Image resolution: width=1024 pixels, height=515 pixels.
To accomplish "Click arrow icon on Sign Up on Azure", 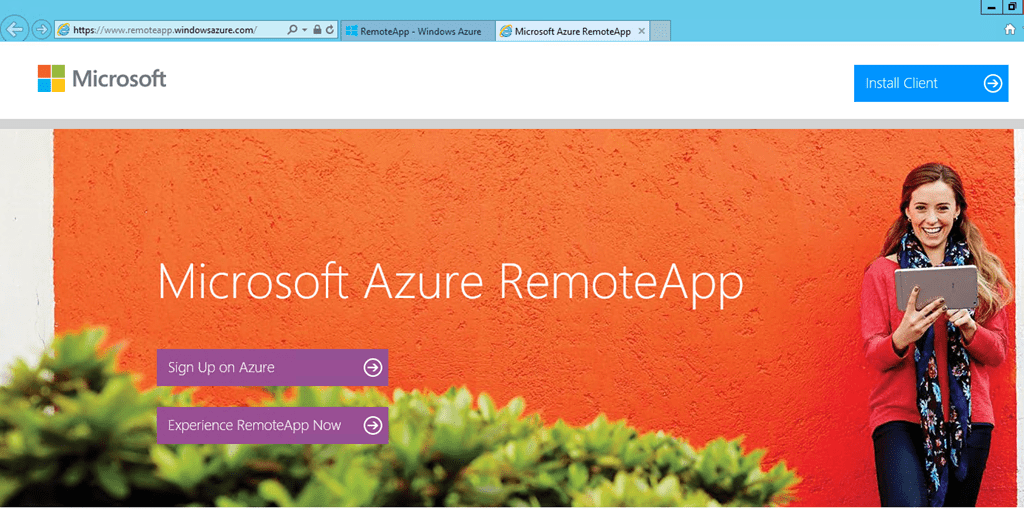I will (373, 367).
